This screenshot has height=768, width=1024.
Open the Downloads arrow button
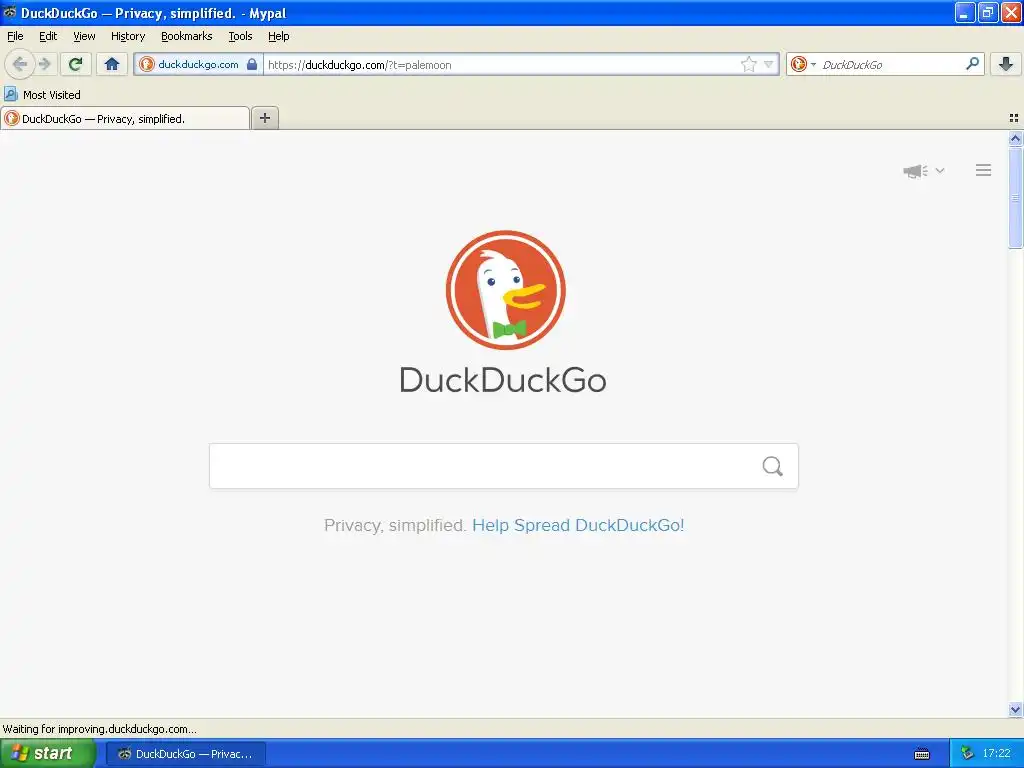[1006, 64]
